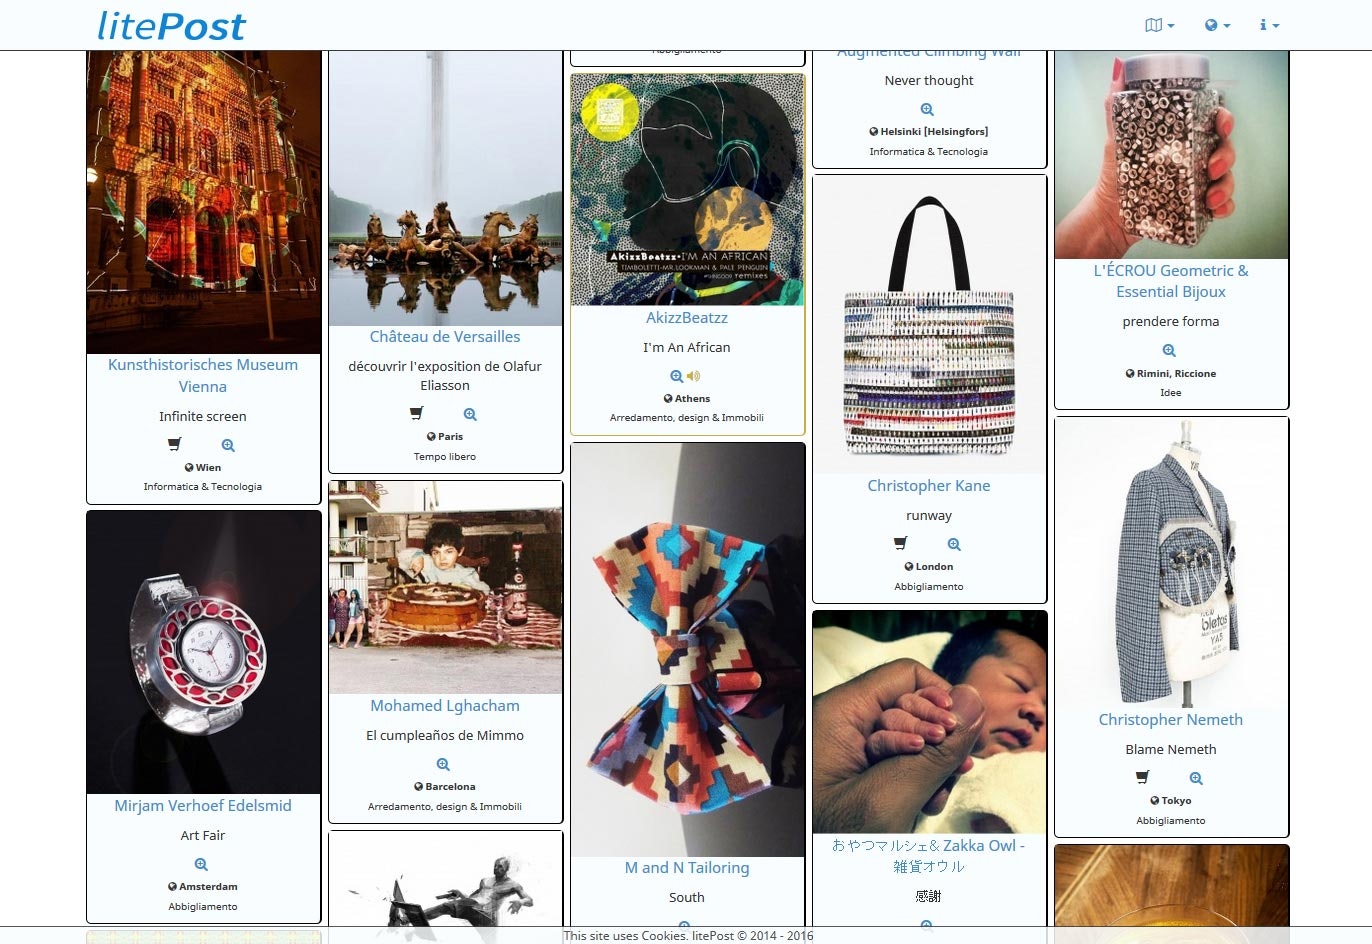This screenshot has width=1372, height=944.
Task: Expand the globe language dropdown
Action: (x=1217, y=25)
